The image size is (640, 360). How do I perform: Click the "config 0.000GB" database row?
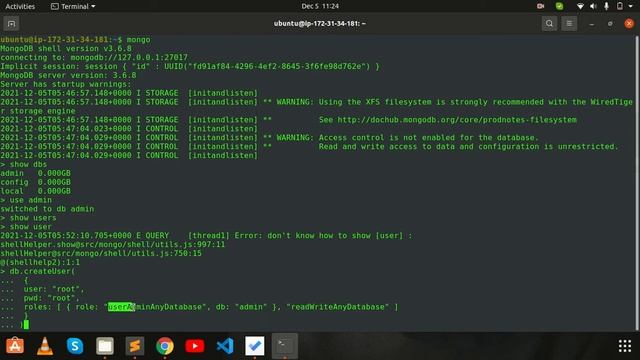click(x=36, y=182)
